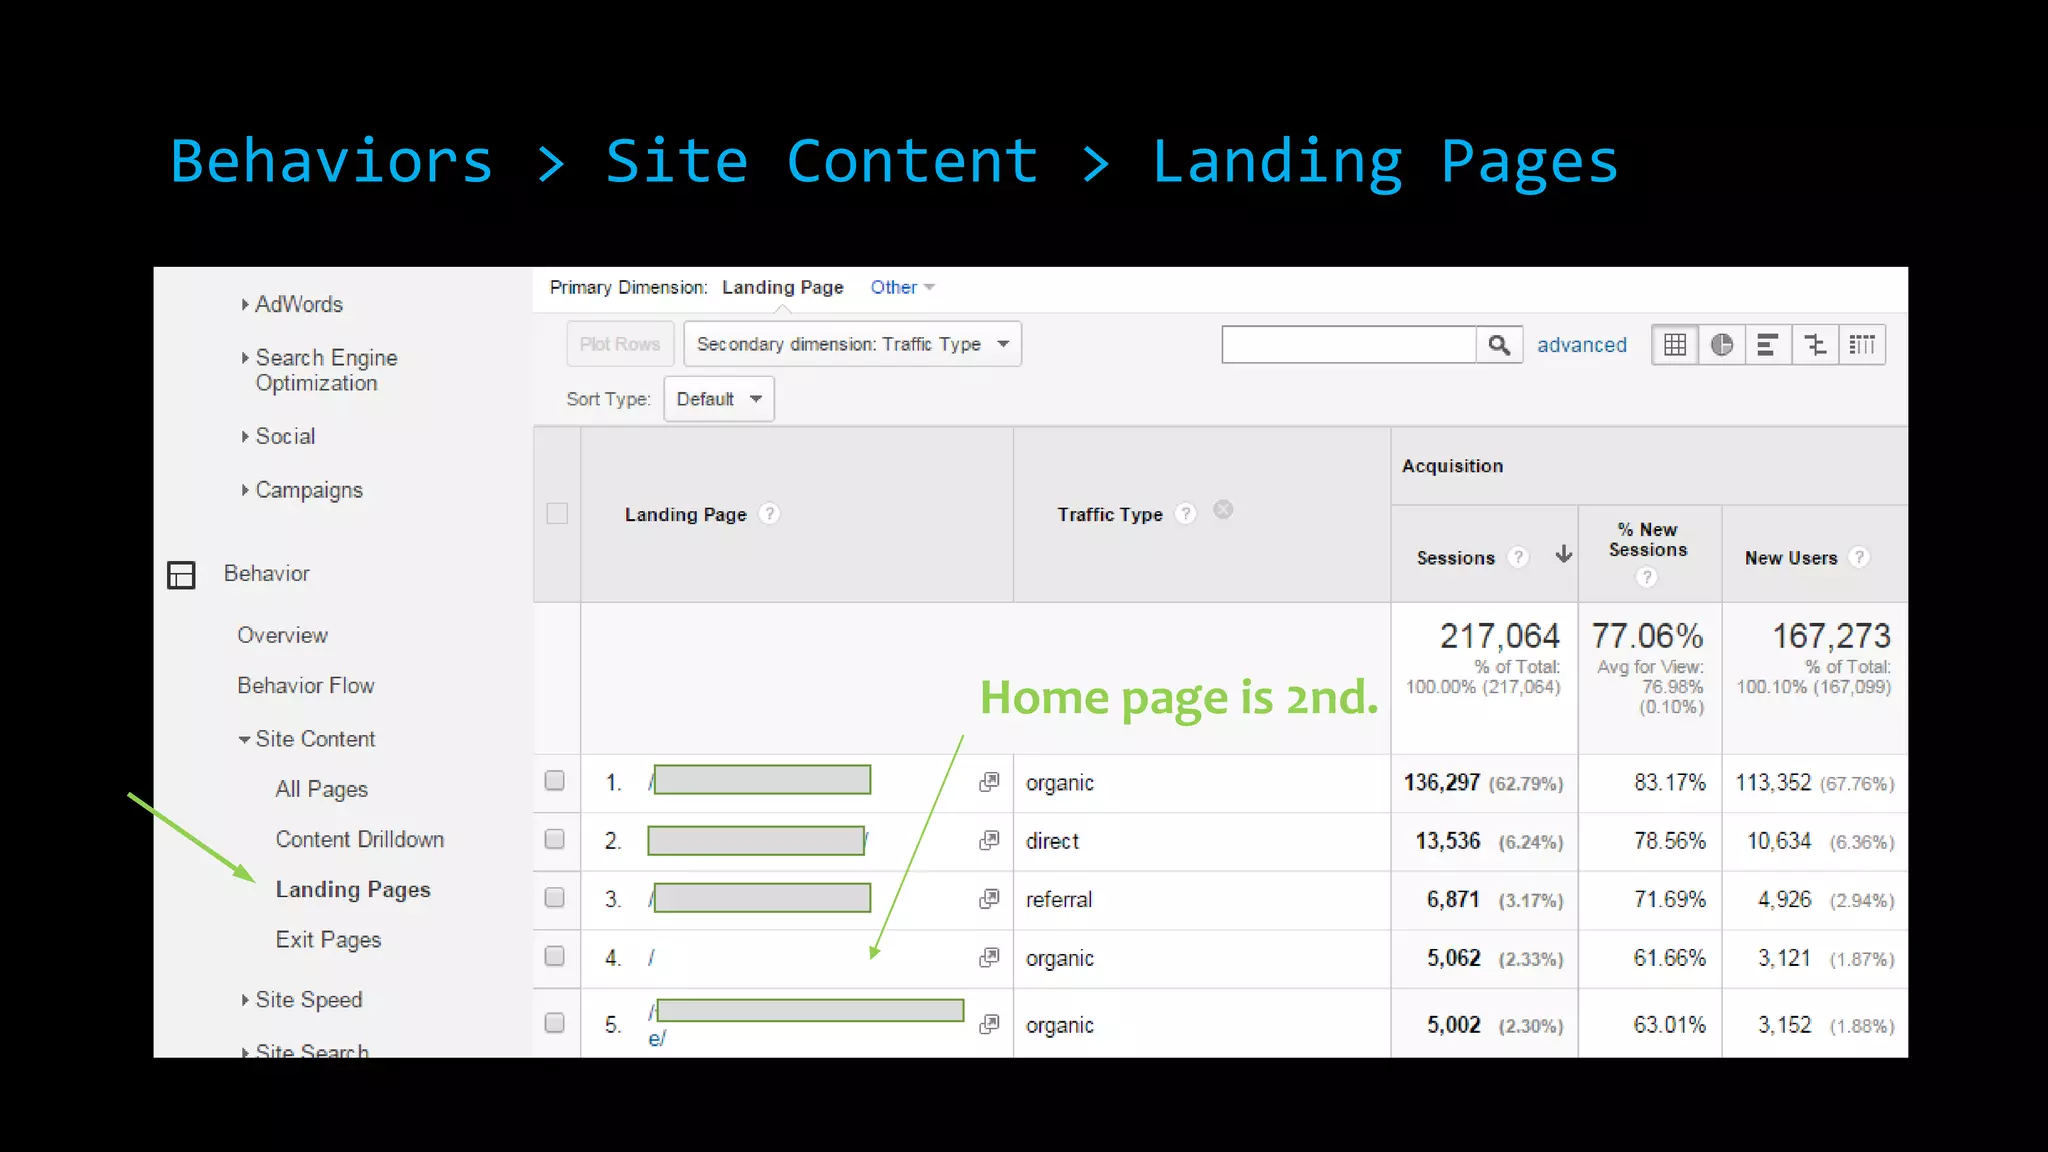The width and height of the screenshot is (2048, 1152).
Task: Sort by the Sessions column header
Action: tap(1456, 558)
